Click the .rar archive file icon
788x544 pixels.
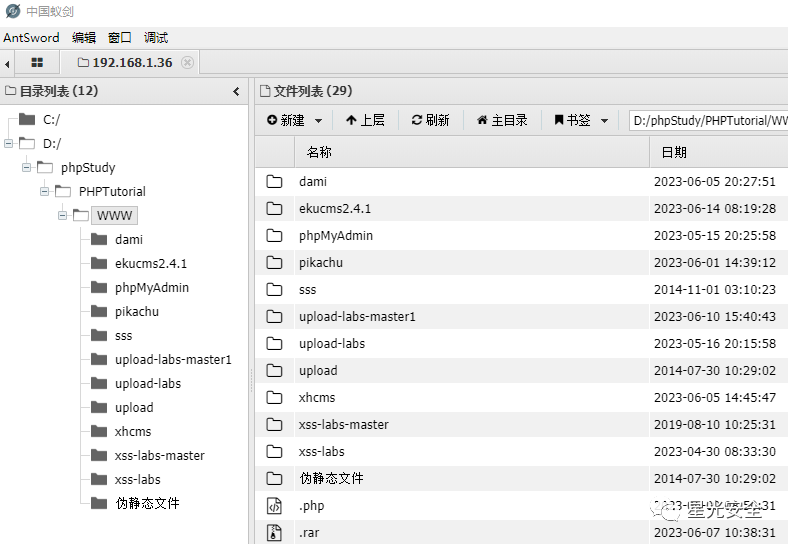point(274,533)
